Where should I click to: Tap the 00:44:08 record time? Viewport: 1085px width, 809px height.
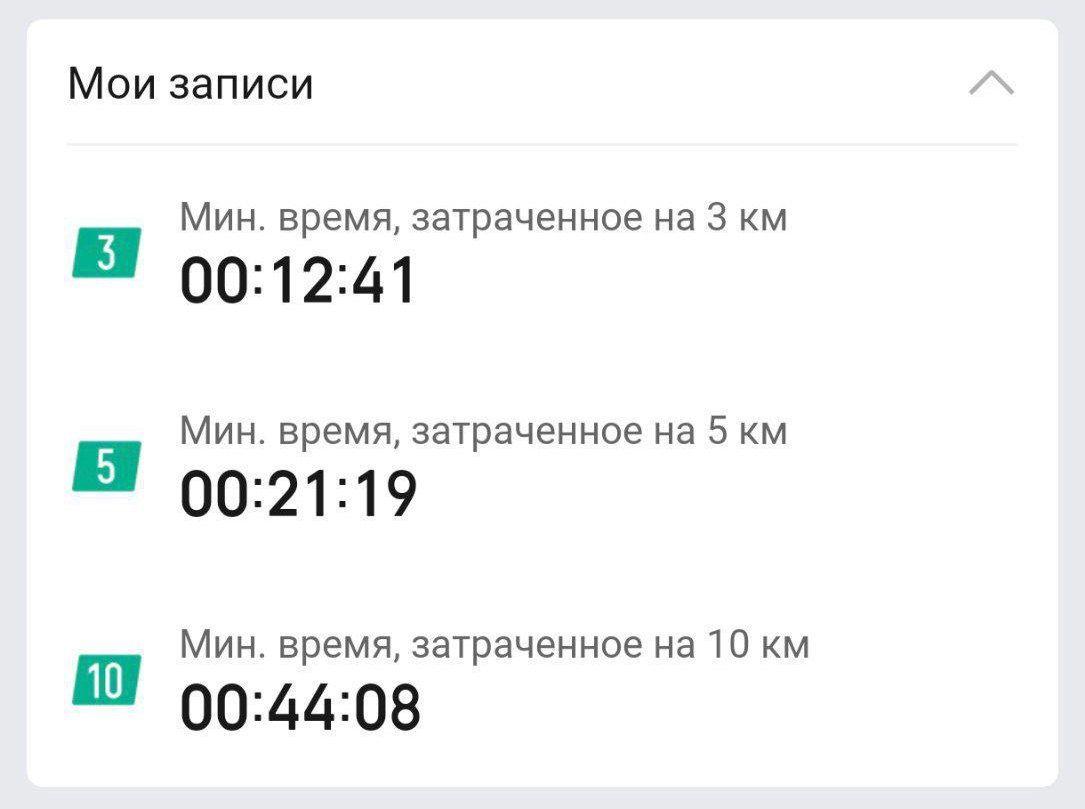point(300,708)
